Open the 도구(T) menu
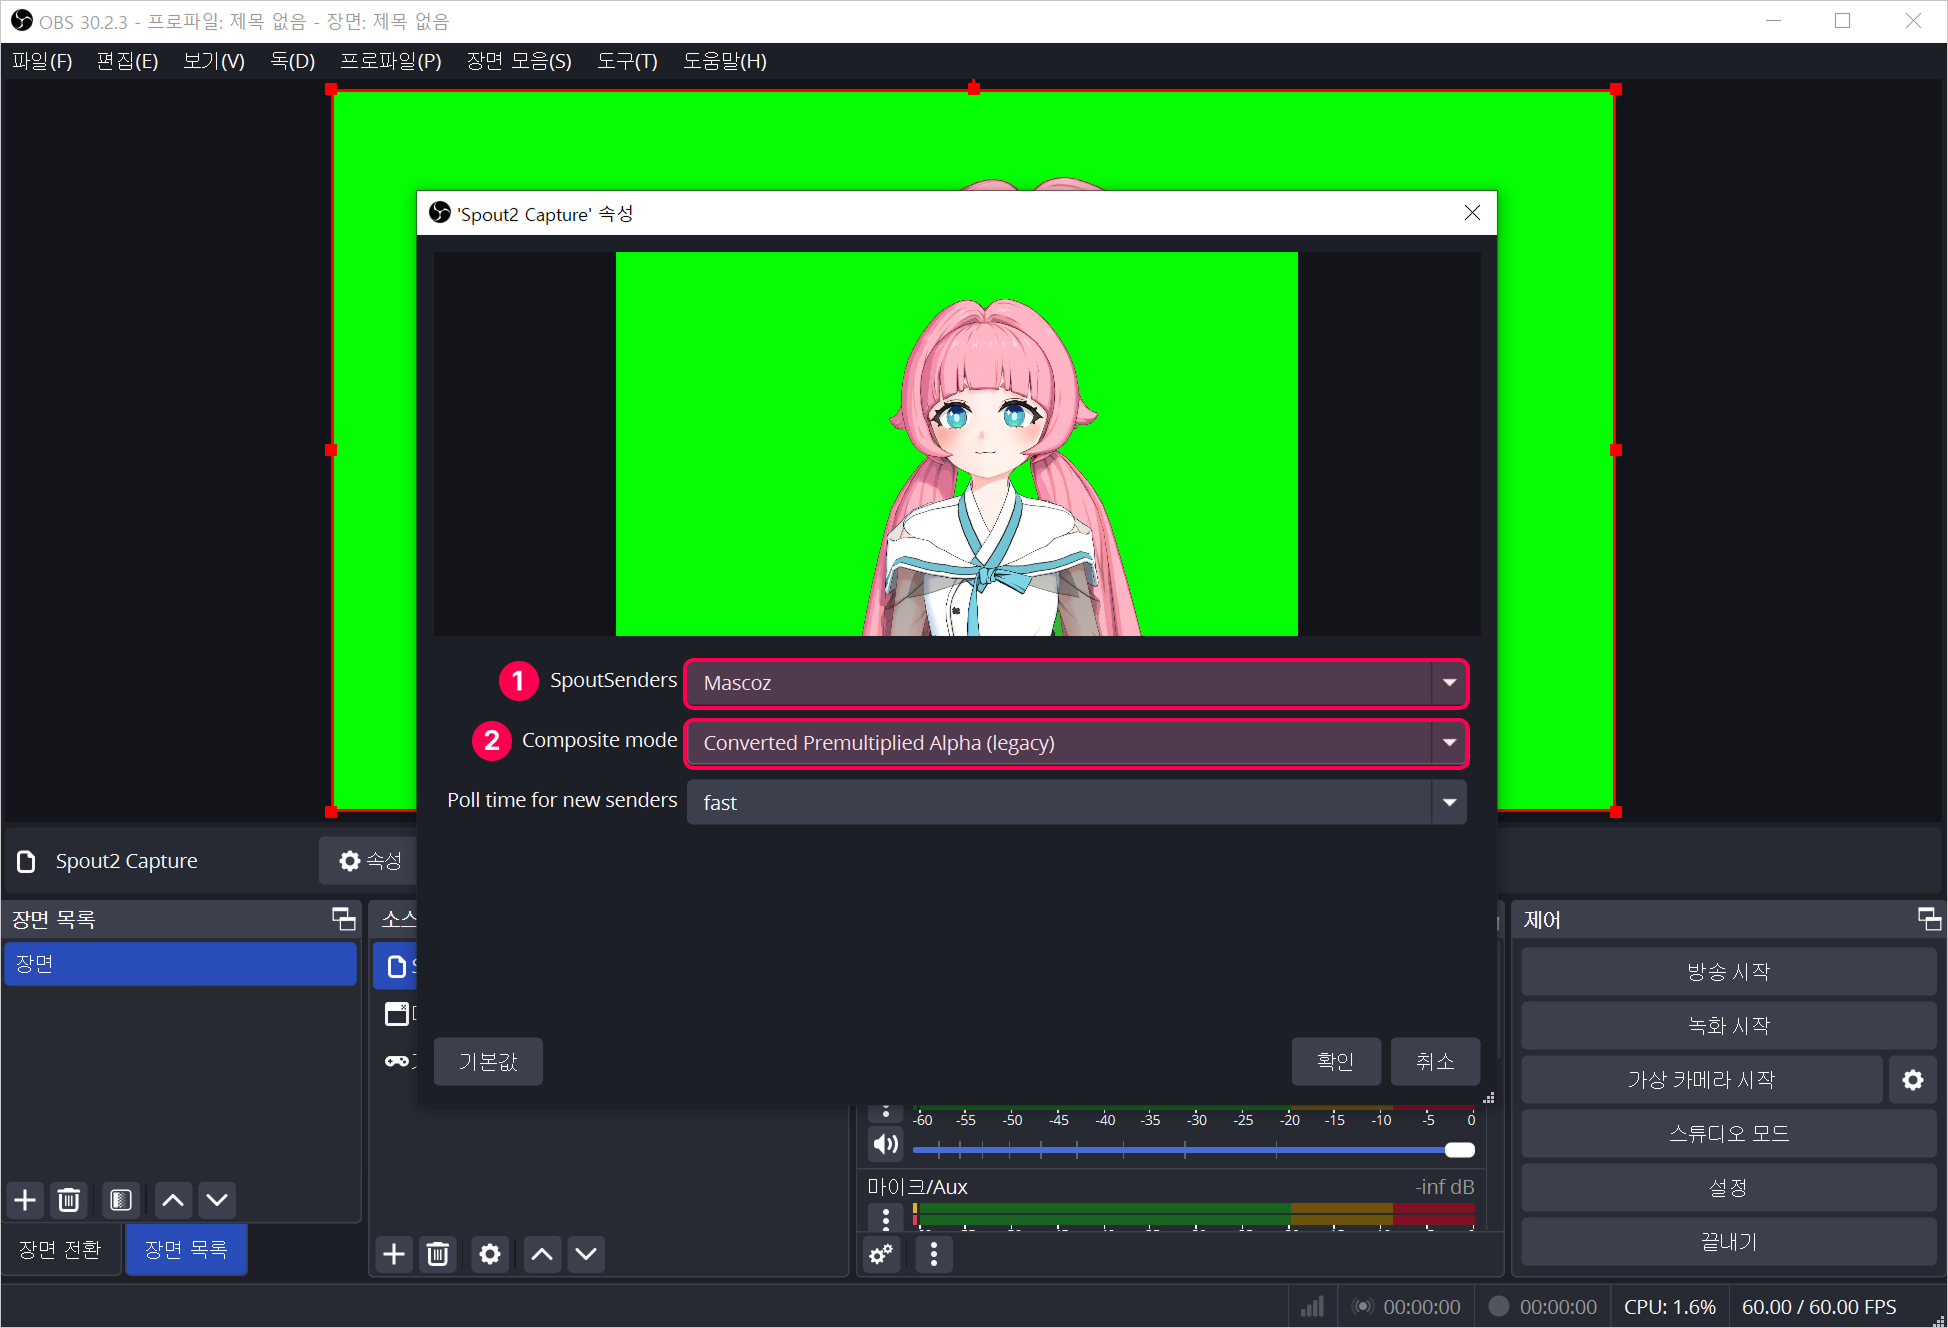The width and height of the screenshot is (1948, 1328). [x=627, y=61]
